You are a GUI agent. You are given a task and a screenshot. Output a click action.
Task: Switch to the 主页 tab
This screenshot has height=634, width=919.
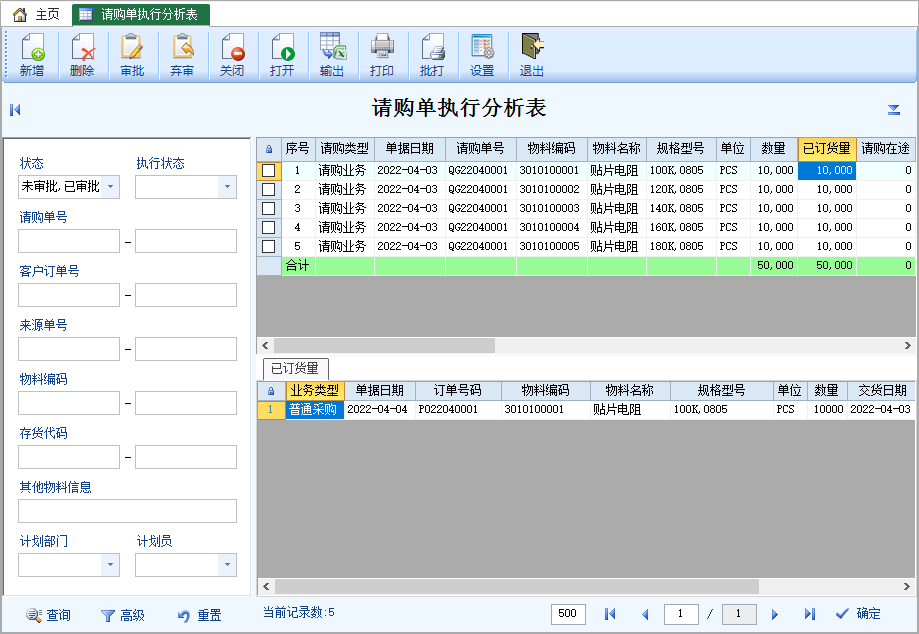pos(37,14)
